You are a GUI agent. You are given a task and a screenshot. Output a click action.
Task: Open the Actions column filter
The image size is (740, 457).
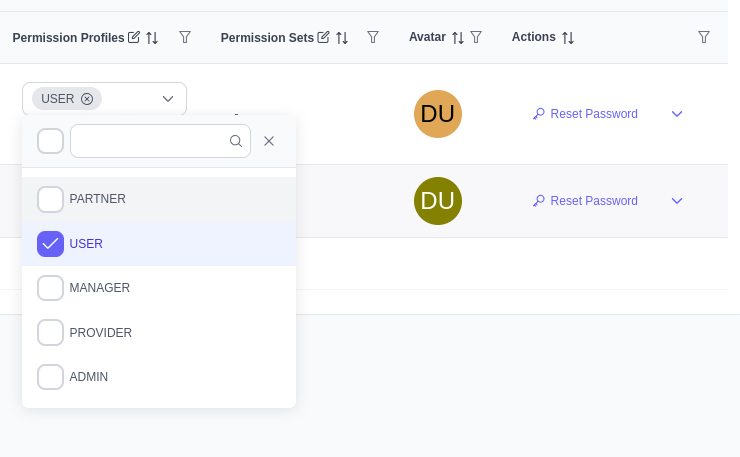(704, 37)
